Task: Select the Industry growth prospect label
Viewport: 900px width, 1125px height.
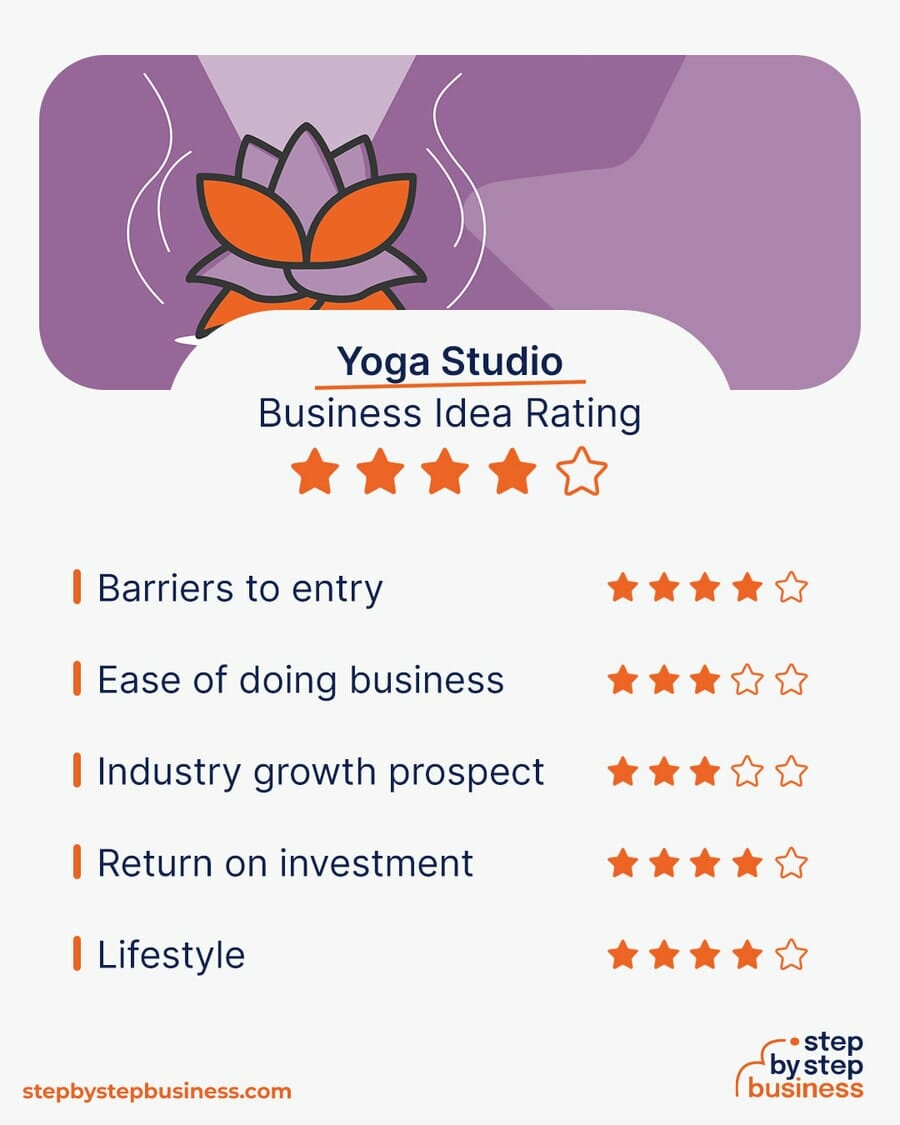Action: (321, 772)
